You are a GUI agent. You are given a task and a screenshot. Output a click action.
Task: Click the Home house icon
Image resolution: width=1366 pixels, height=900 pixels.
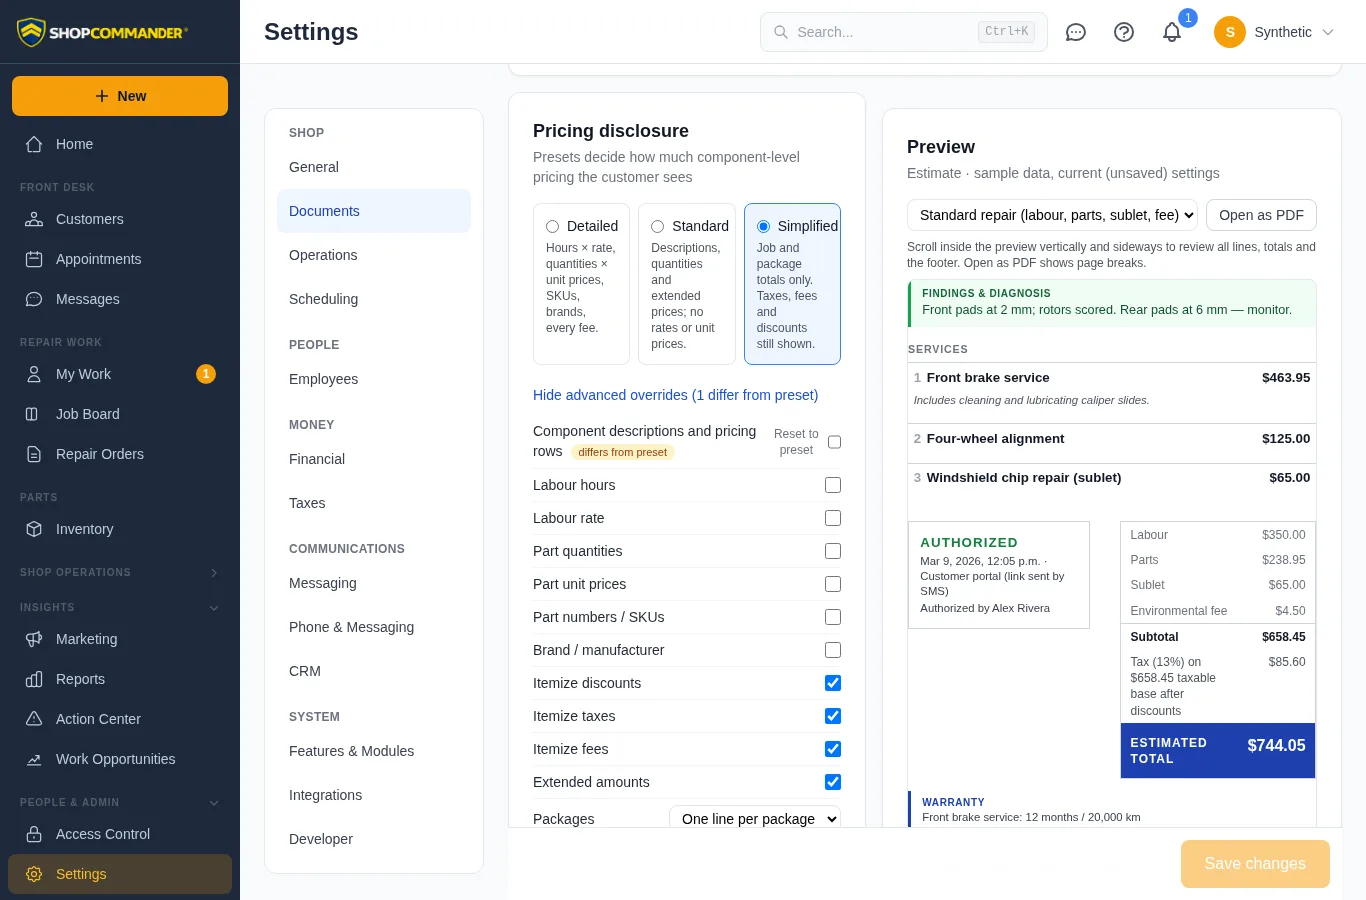tap(34, 144)
